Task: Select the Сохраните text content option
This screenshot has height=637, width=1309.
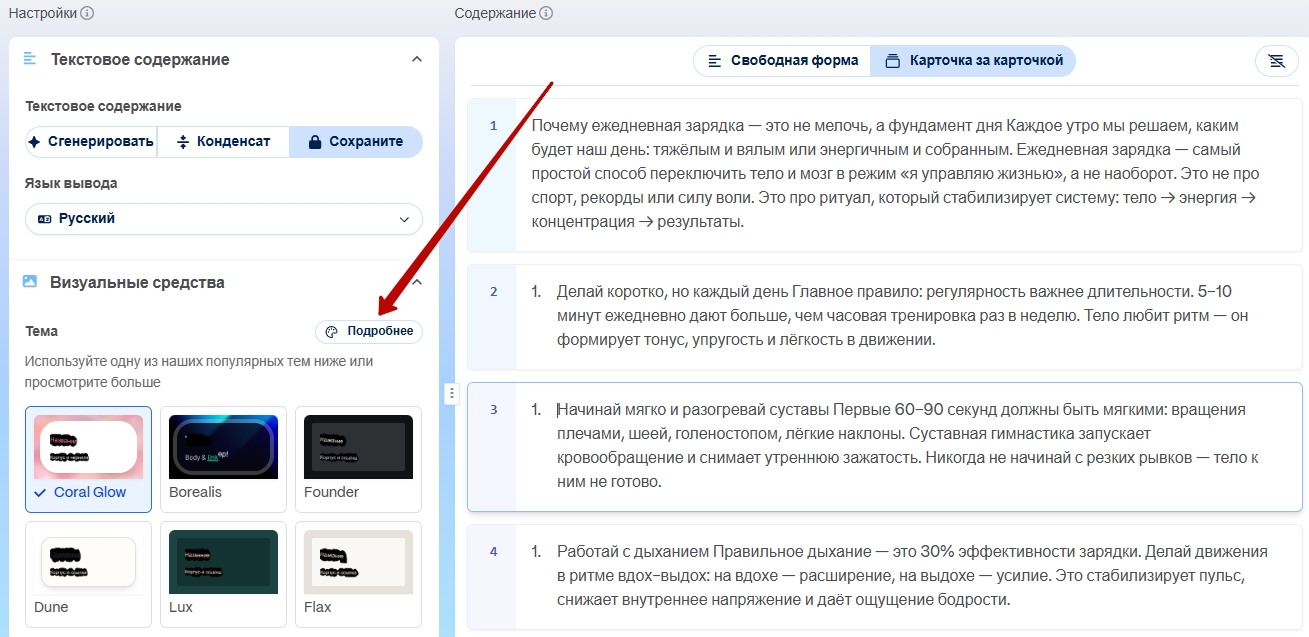Action: click(356, 142)
